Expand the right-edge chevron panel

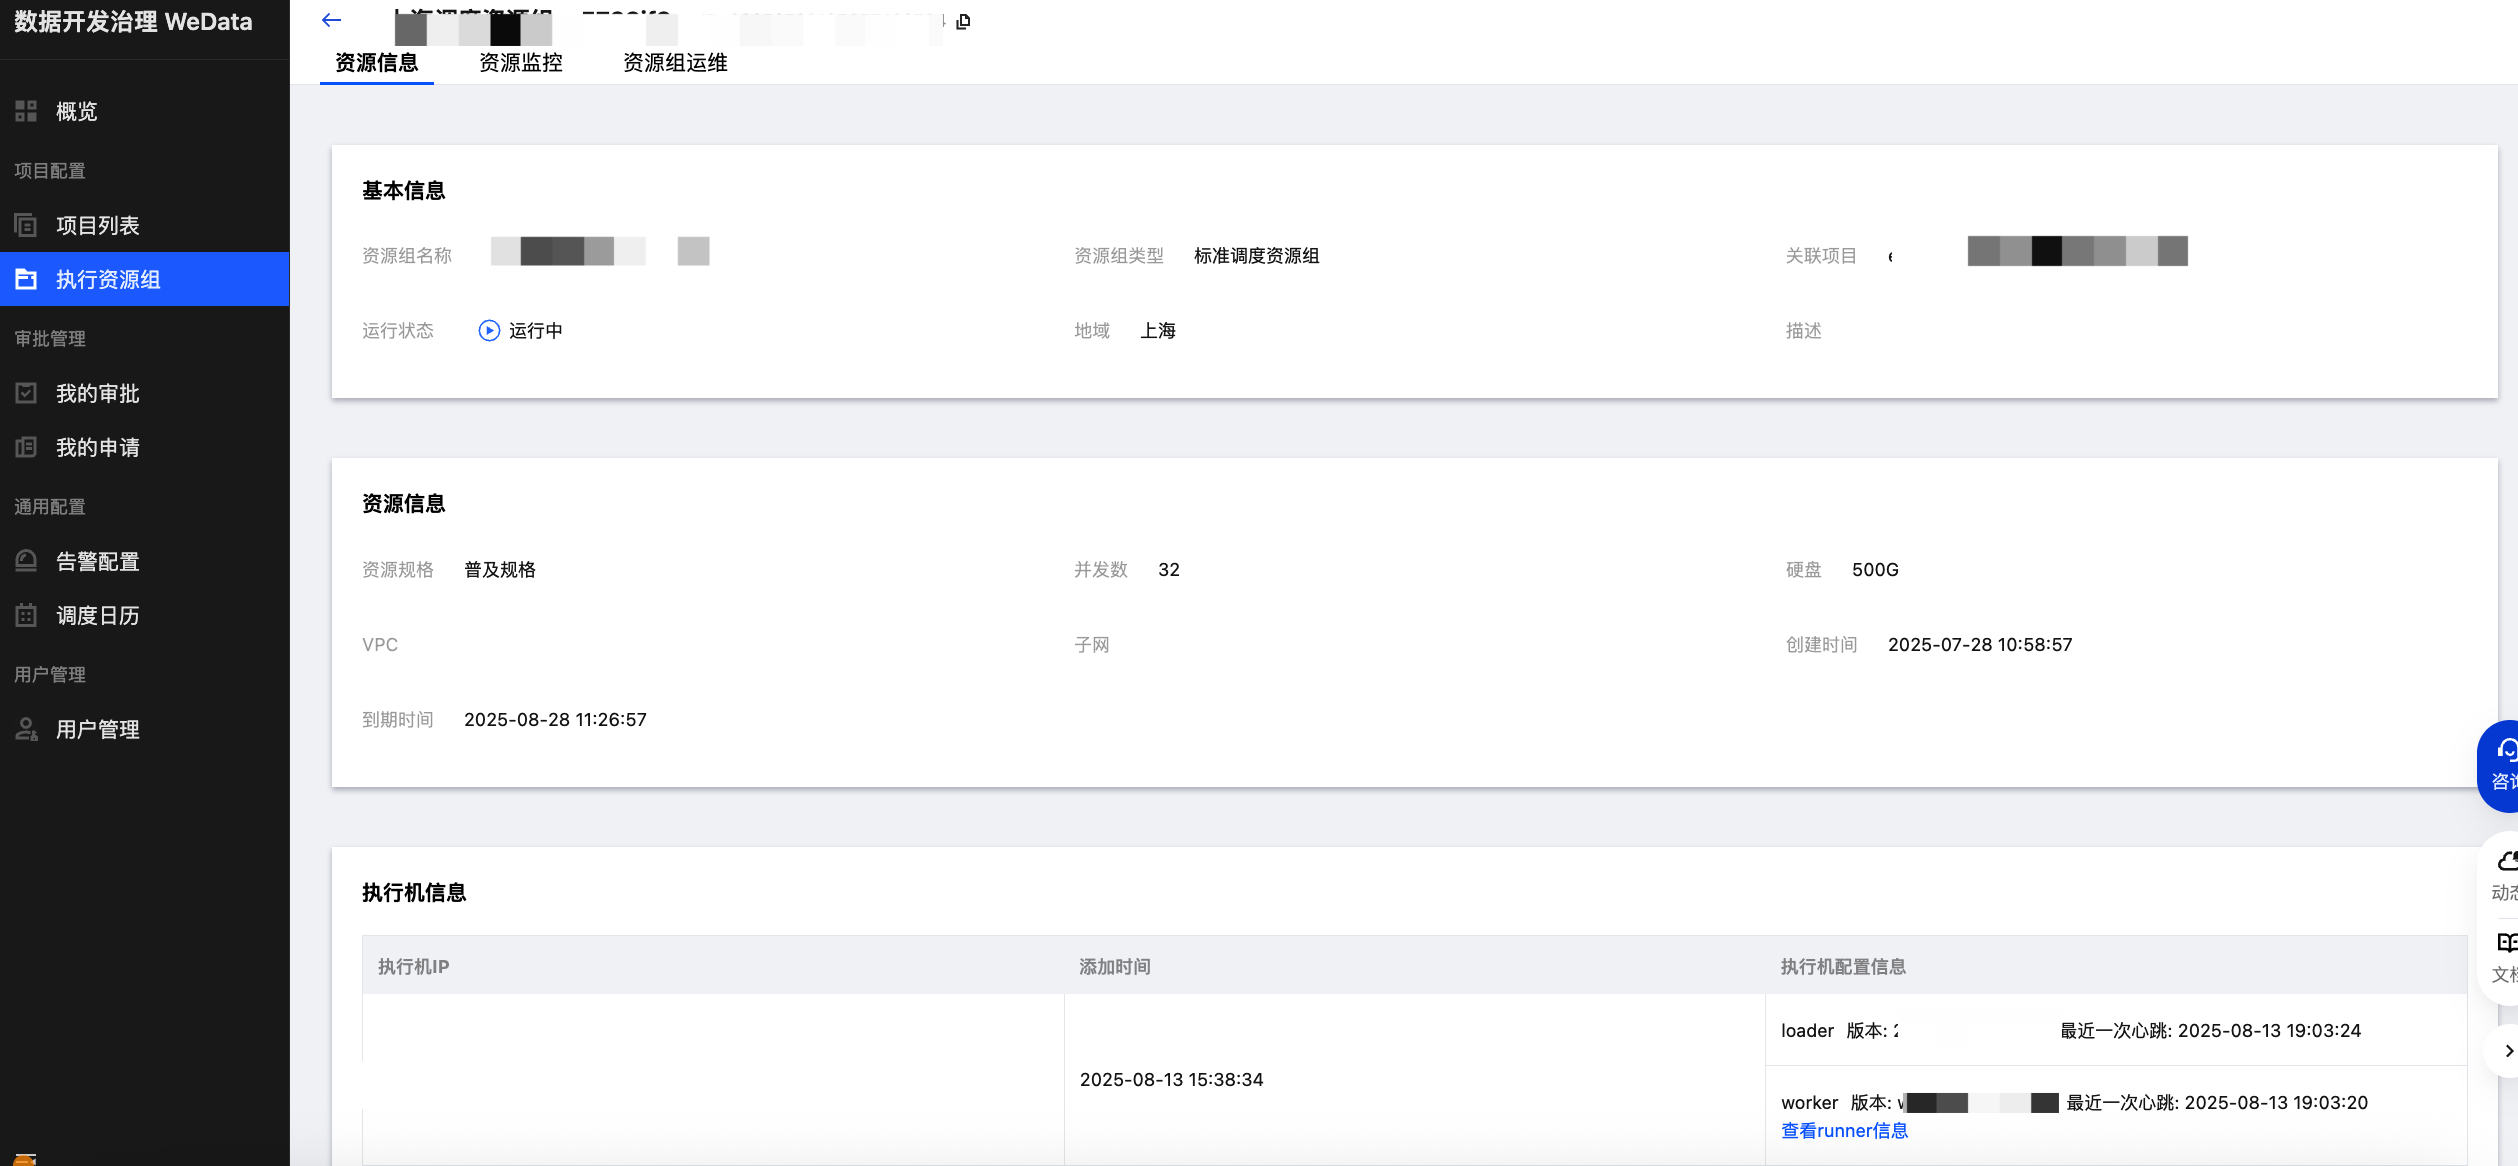[x=2507, y=1050]
